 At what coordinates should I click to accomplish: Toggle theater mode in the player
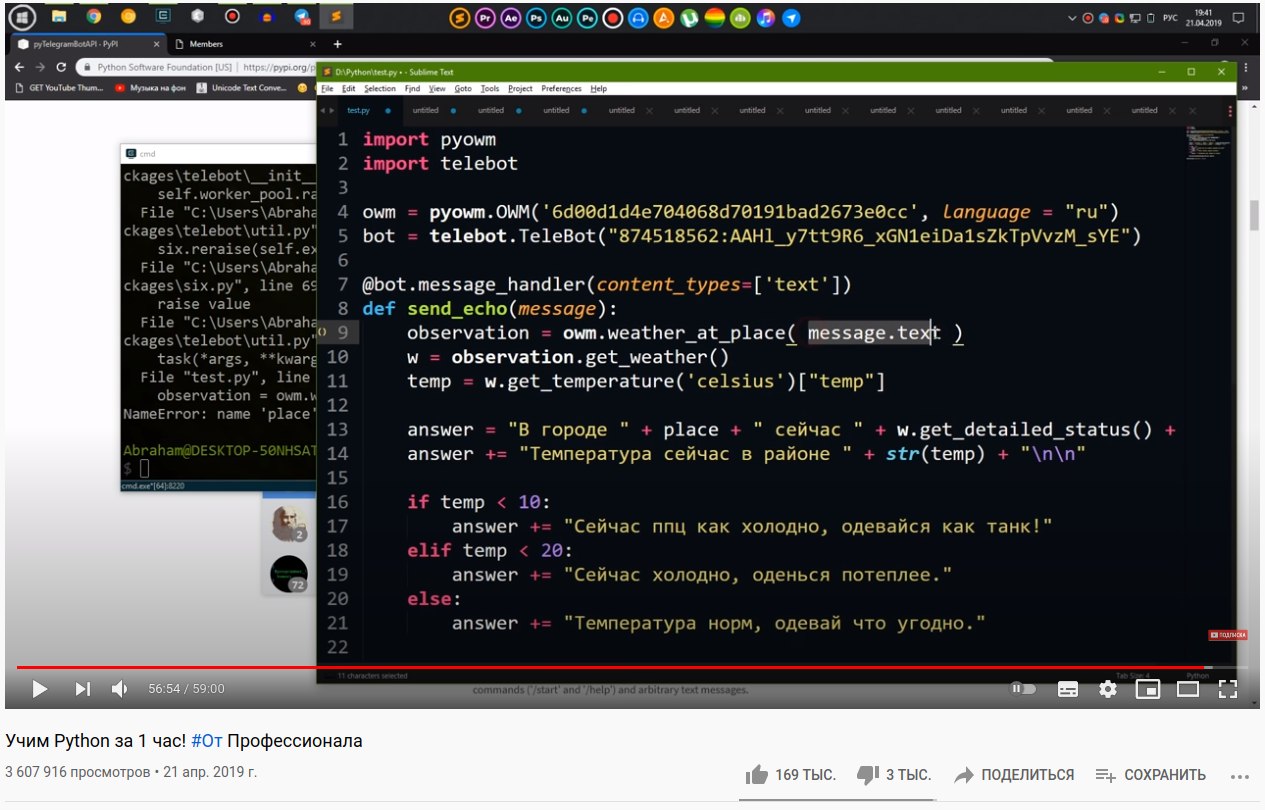click(1188, 689)
